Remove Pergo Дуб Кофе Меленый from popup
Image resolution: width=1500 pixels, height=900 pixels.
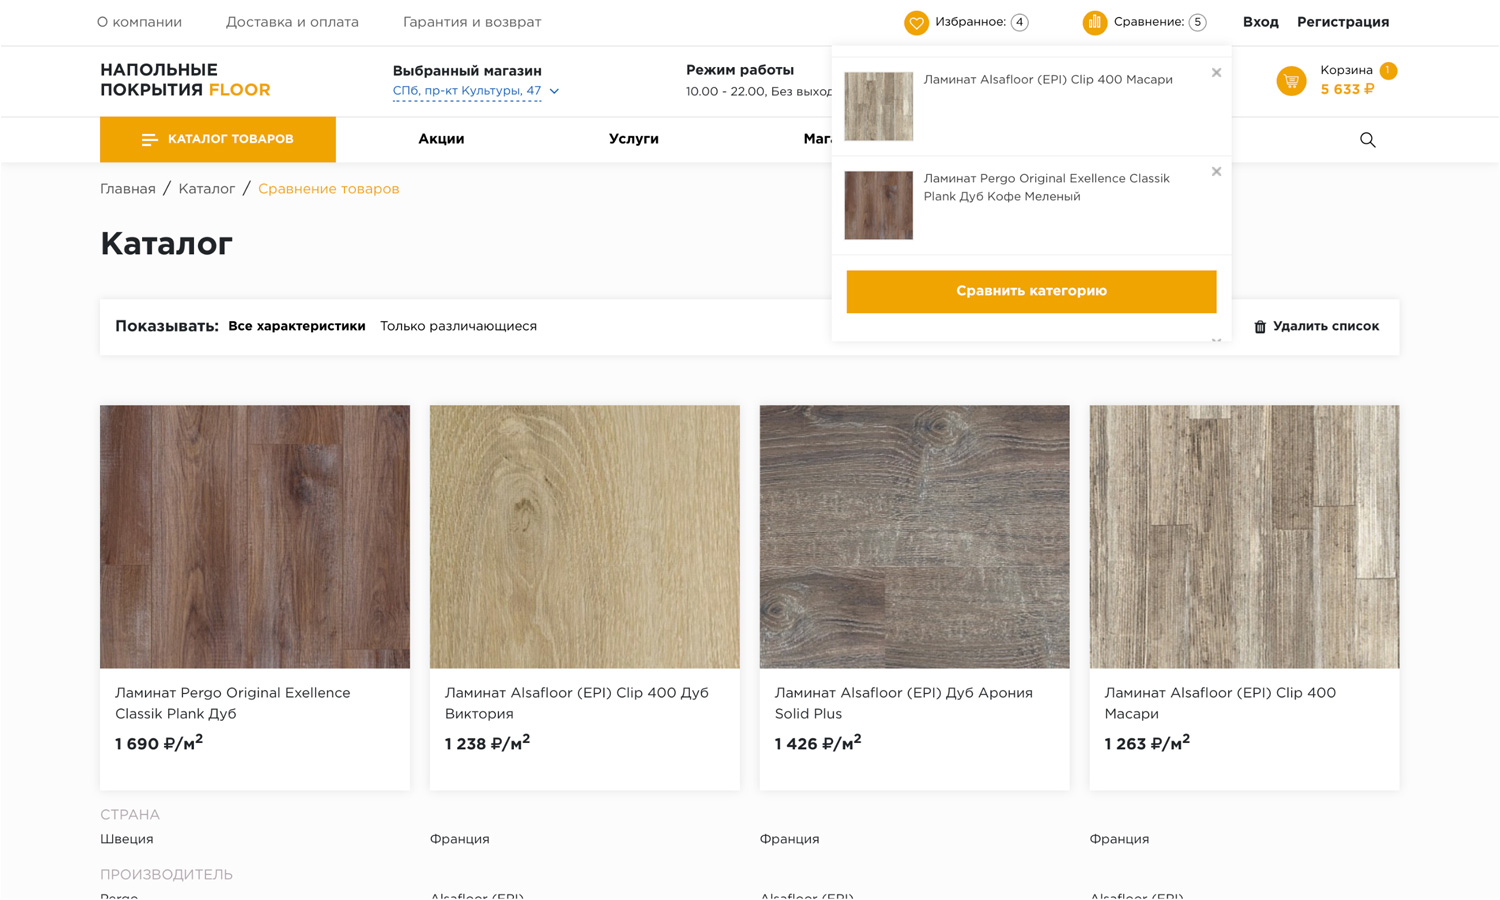tap(1216, 172)
